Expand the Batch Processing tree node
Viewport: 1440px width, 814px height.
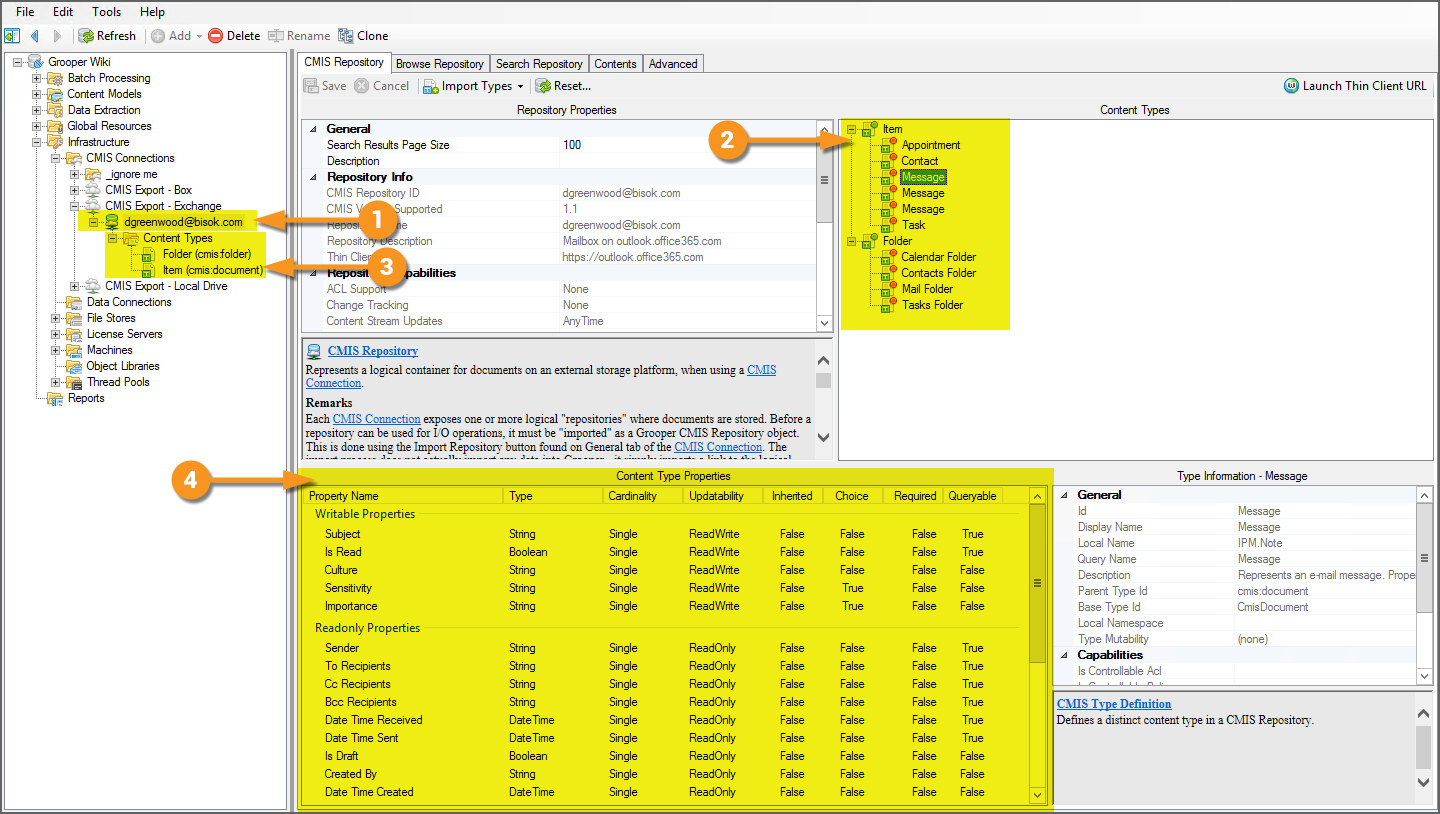[37, 78]
